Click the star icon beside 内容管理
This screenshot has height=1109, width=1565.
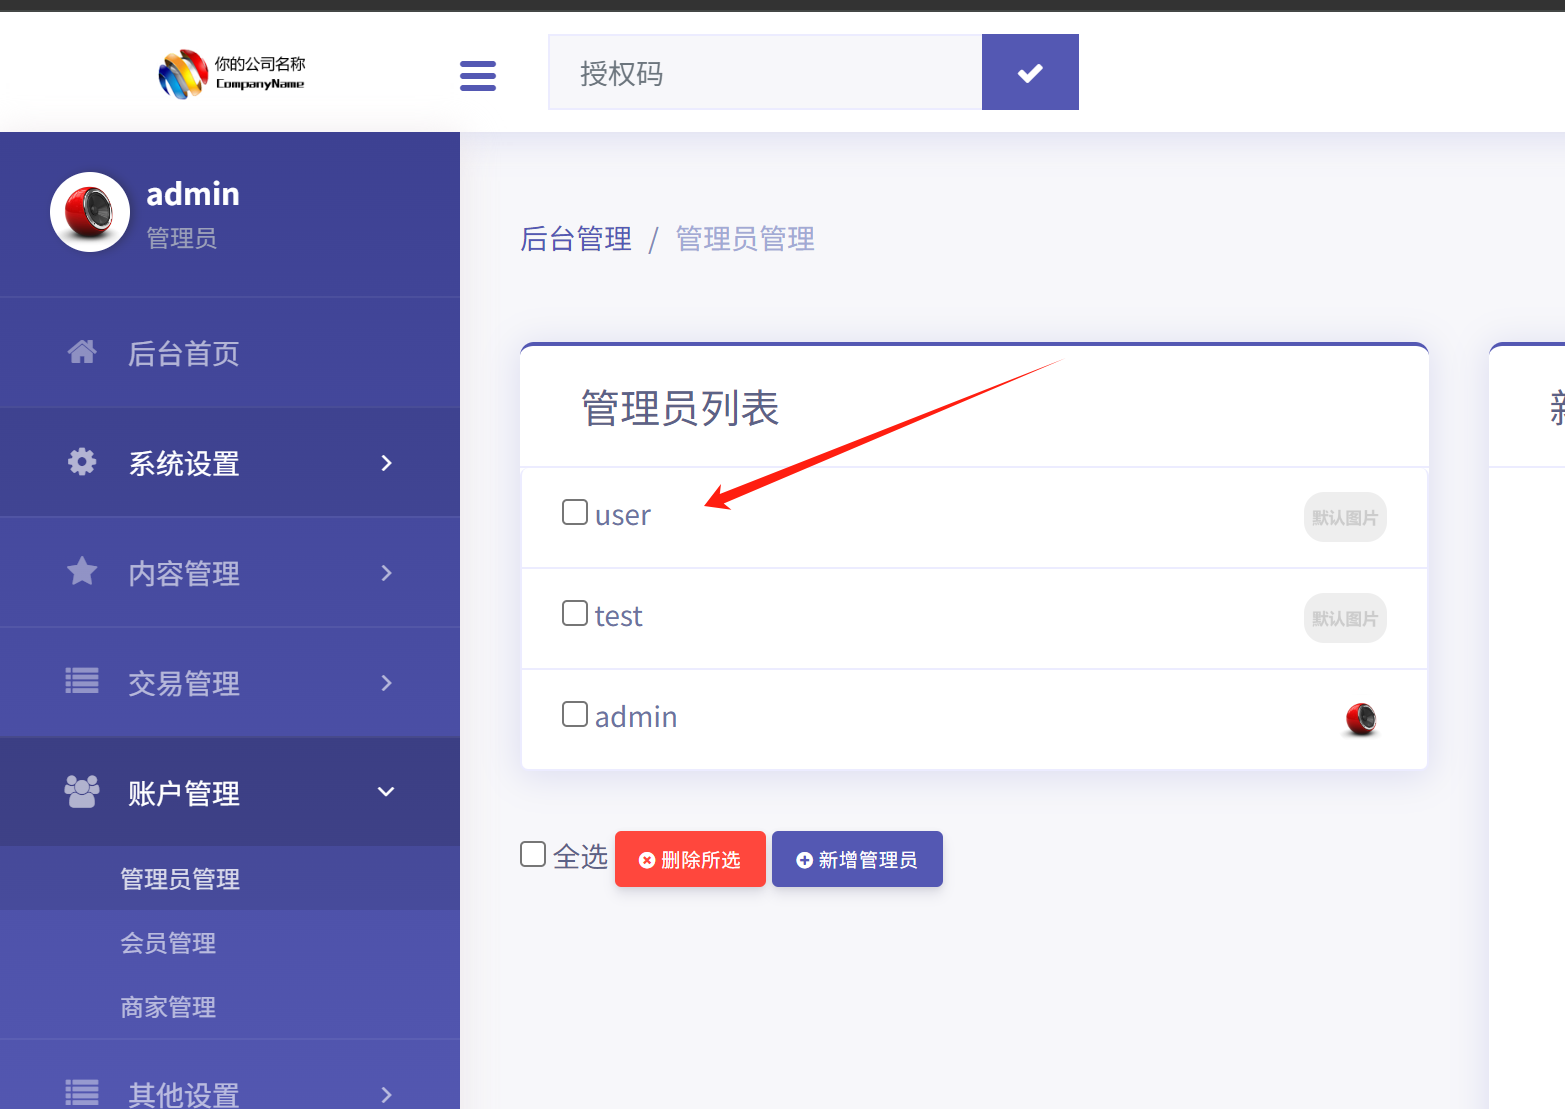(x=82, y=572)
